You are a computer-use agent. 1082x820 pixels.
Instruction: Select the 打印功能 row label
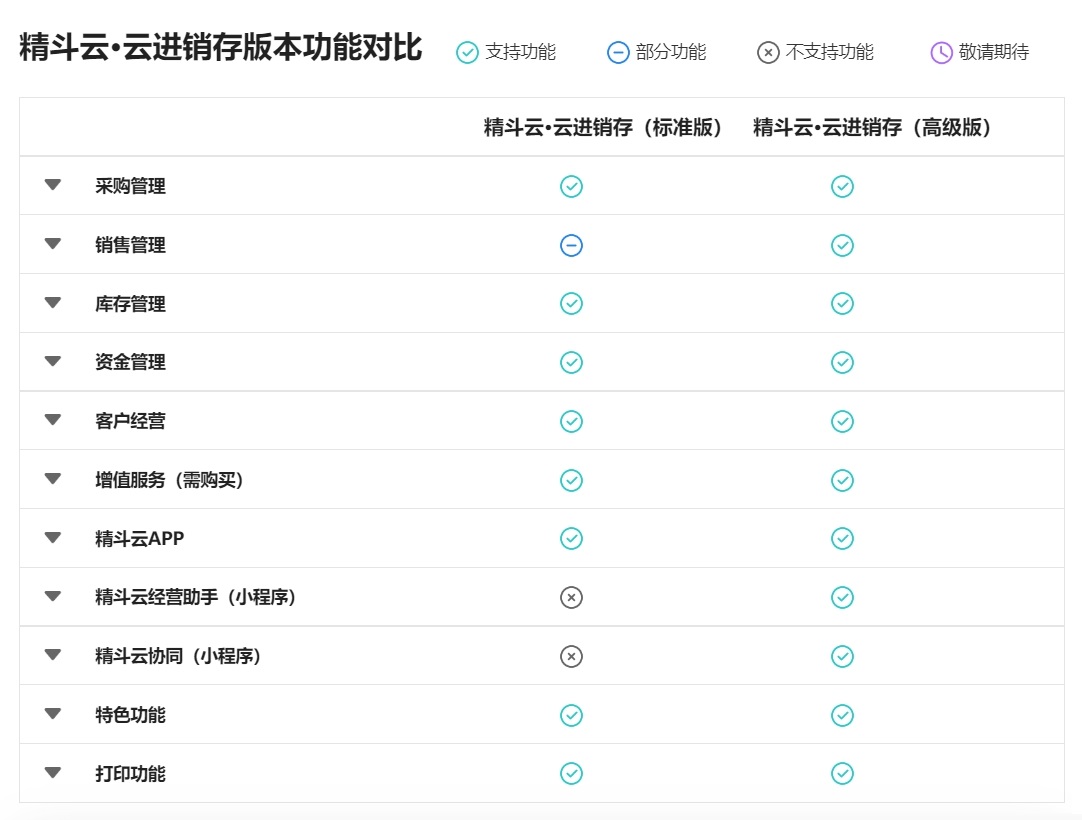130,773
